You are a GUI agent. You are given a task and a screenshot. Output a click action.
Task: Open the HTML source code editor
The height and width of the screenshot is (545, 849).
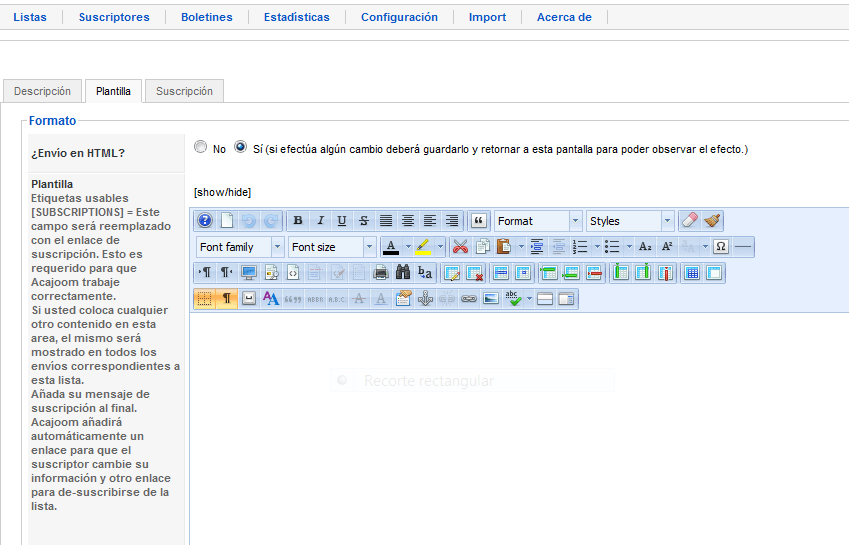(x=293, y=273)
